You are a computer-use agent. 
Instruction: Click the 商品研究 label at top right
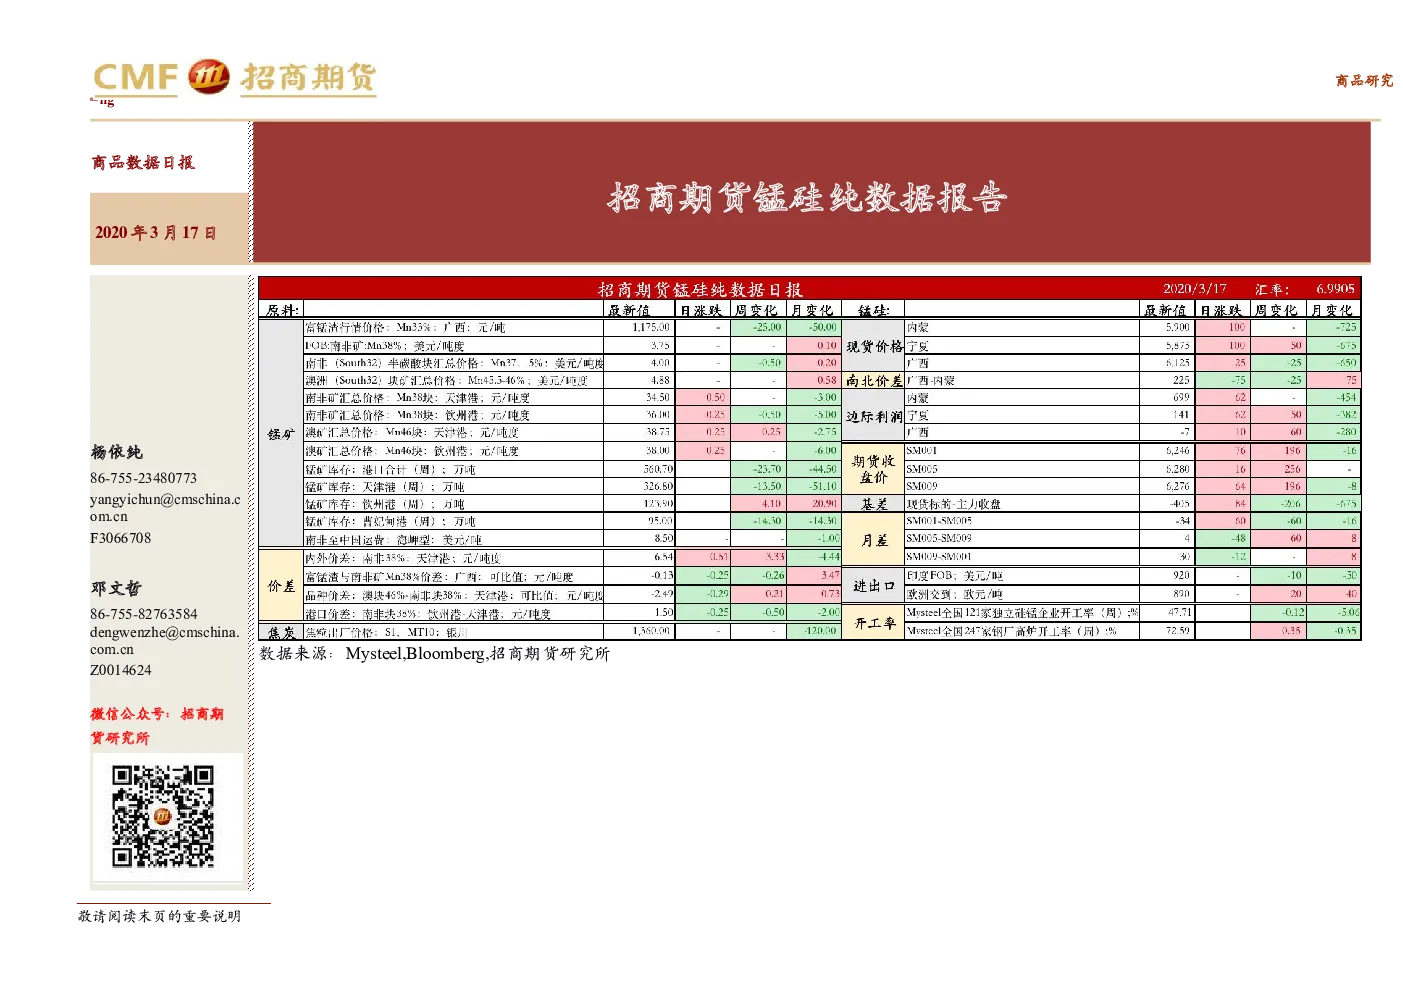(1364, 81)
